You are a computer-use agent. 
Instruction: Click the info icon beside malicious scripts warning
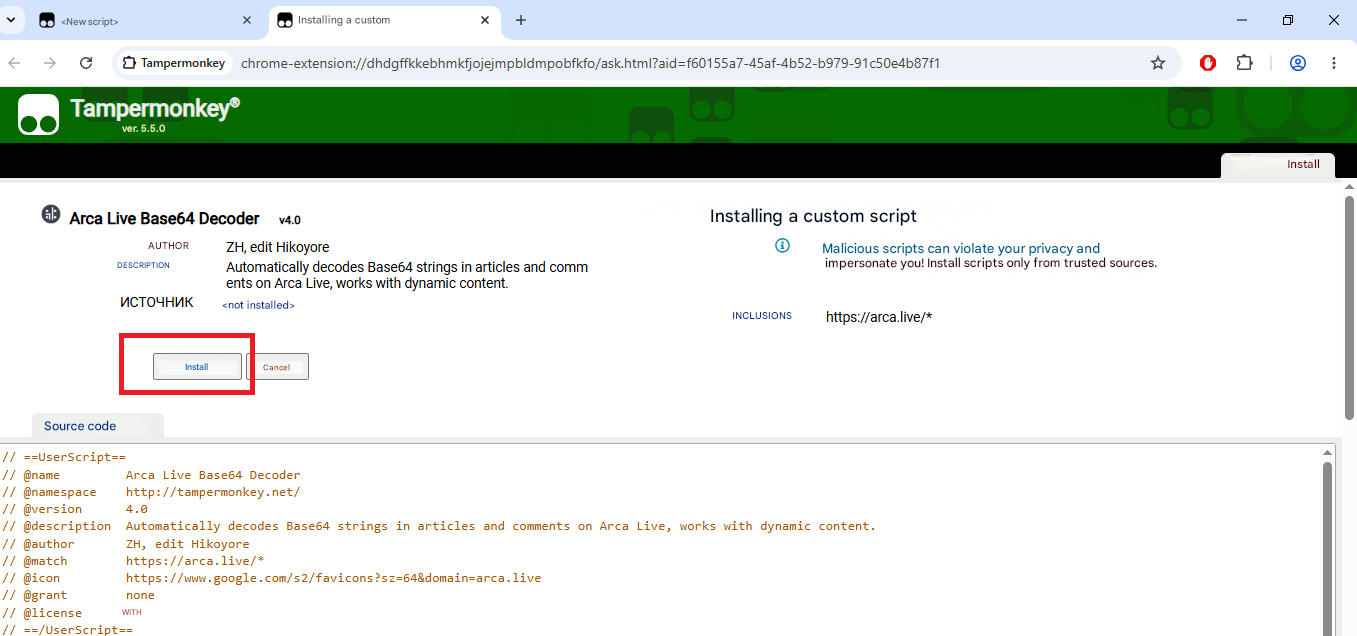(783, 246)
